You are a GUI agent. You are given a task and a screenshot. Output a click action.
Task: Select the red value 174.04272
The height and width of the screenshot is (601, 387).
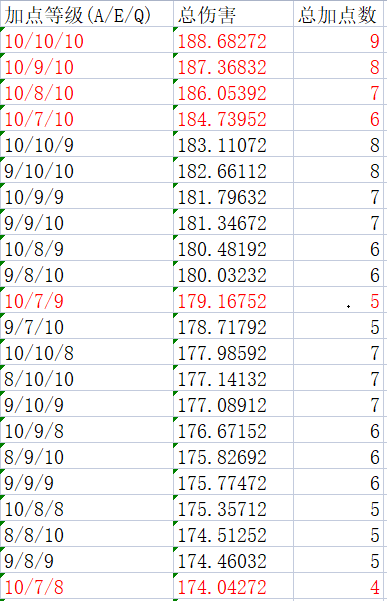[x=233, y=587]
